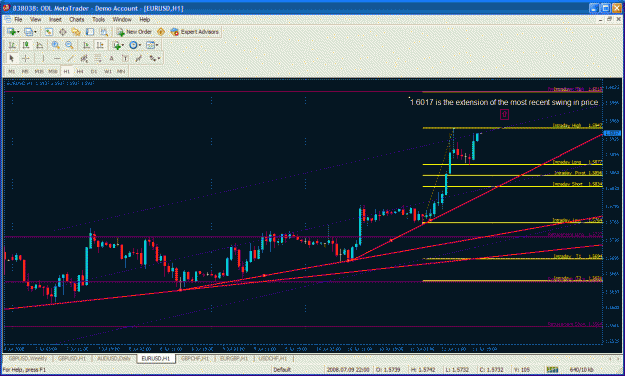Zoom in on the chart
This screenshot has width=625, height=376.
pos(56,45)
